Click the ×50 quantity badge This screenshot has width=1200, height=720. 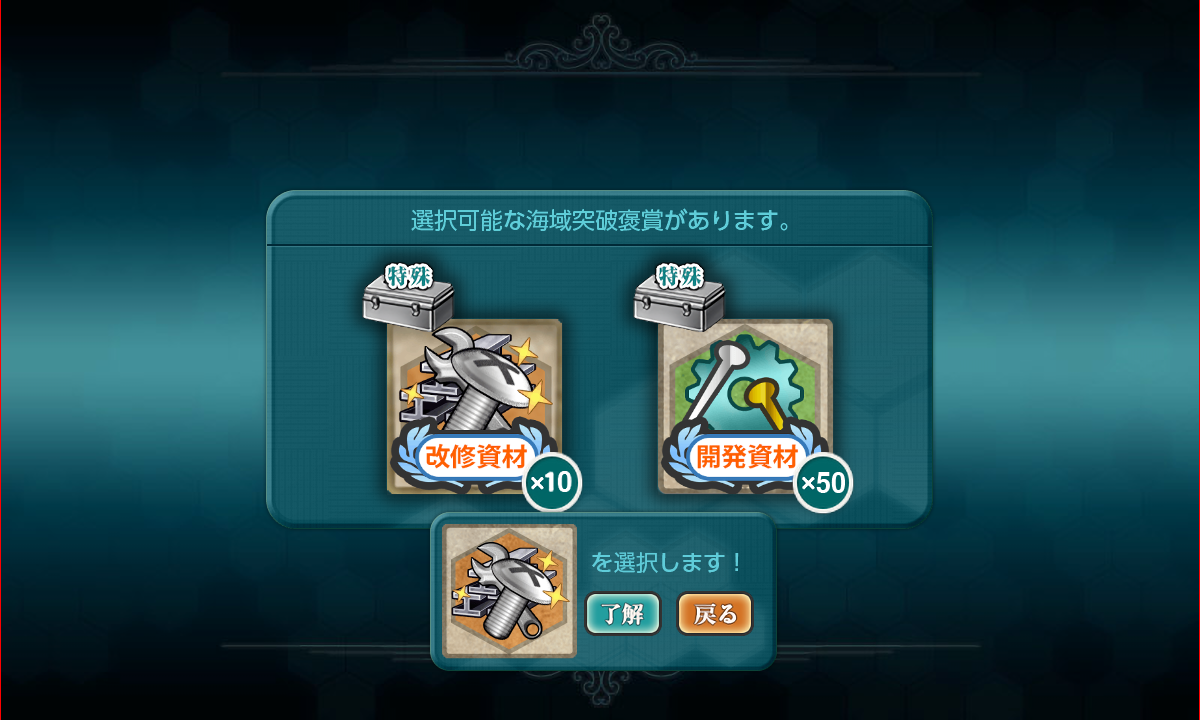click(822, 483)
